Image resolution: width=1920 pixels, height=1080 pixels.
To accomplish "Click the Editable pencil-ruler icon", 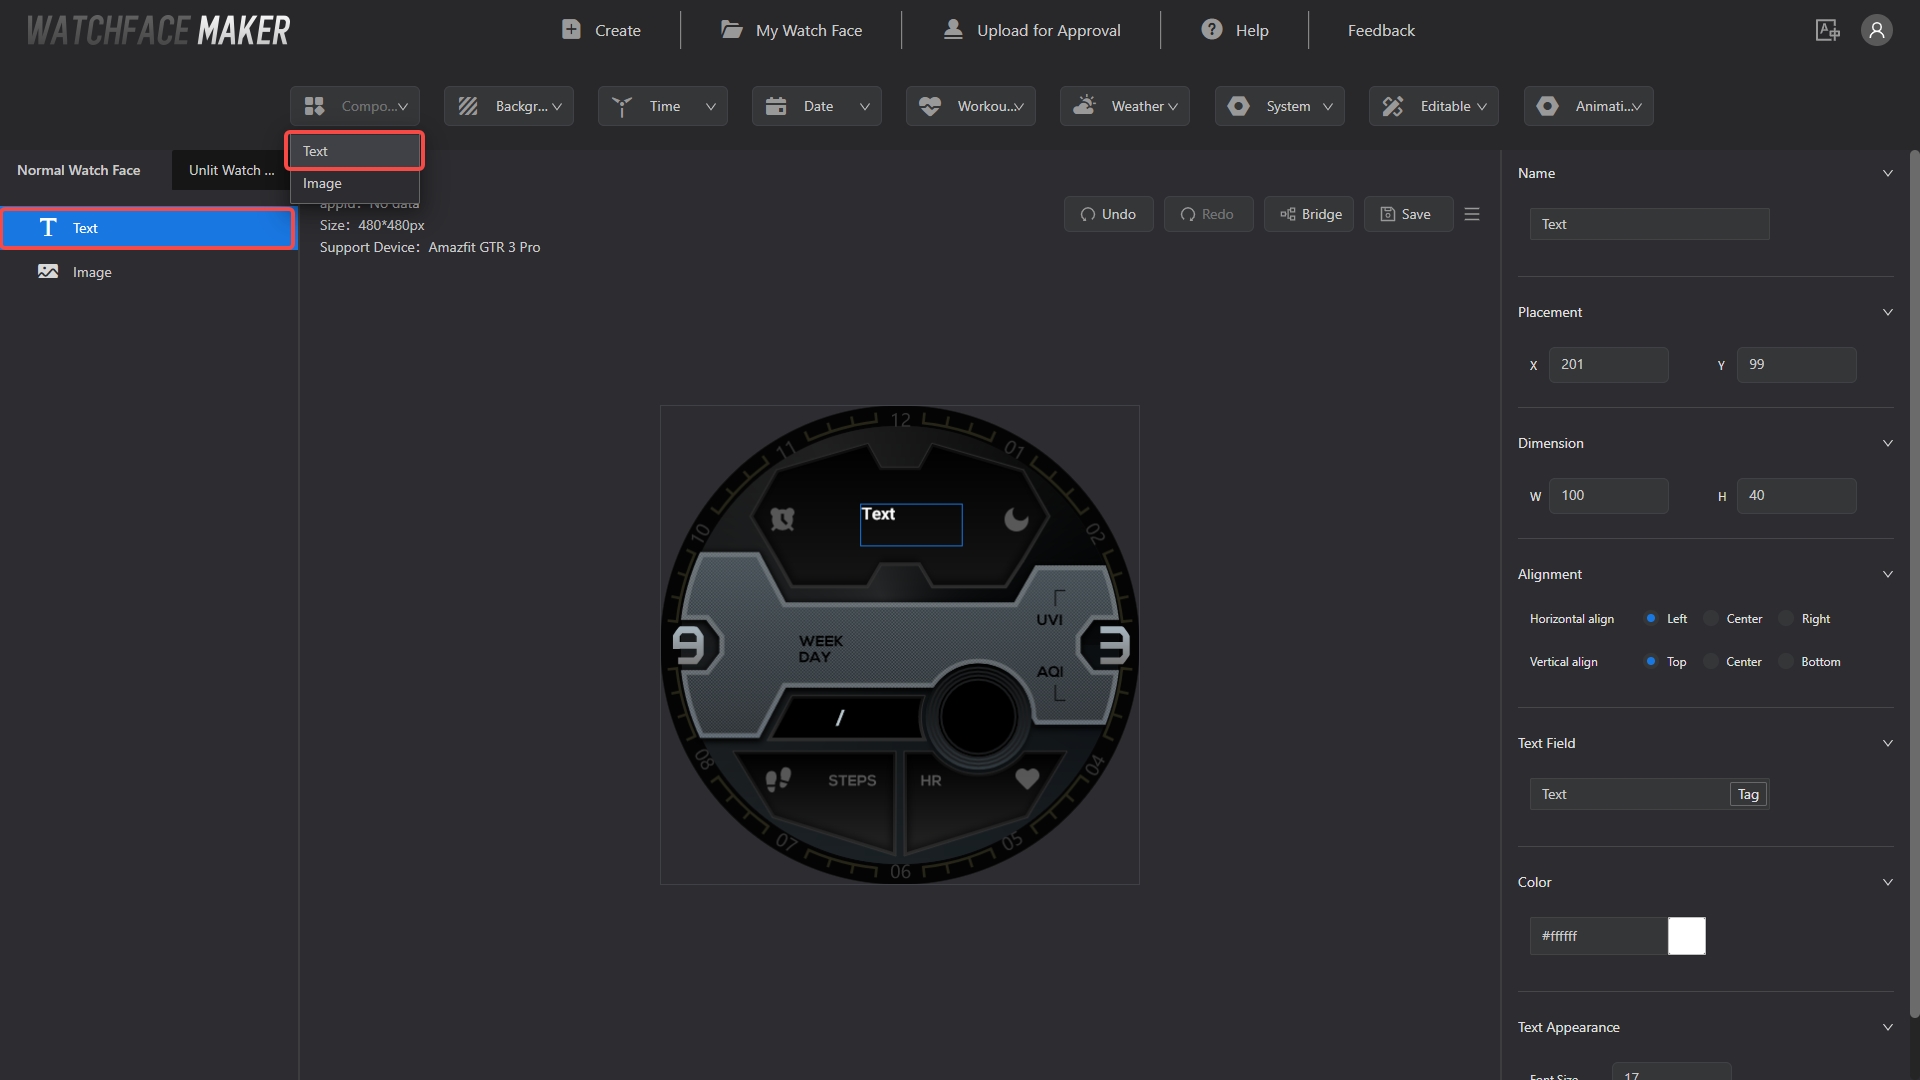I will click(x=1393, y=106).
